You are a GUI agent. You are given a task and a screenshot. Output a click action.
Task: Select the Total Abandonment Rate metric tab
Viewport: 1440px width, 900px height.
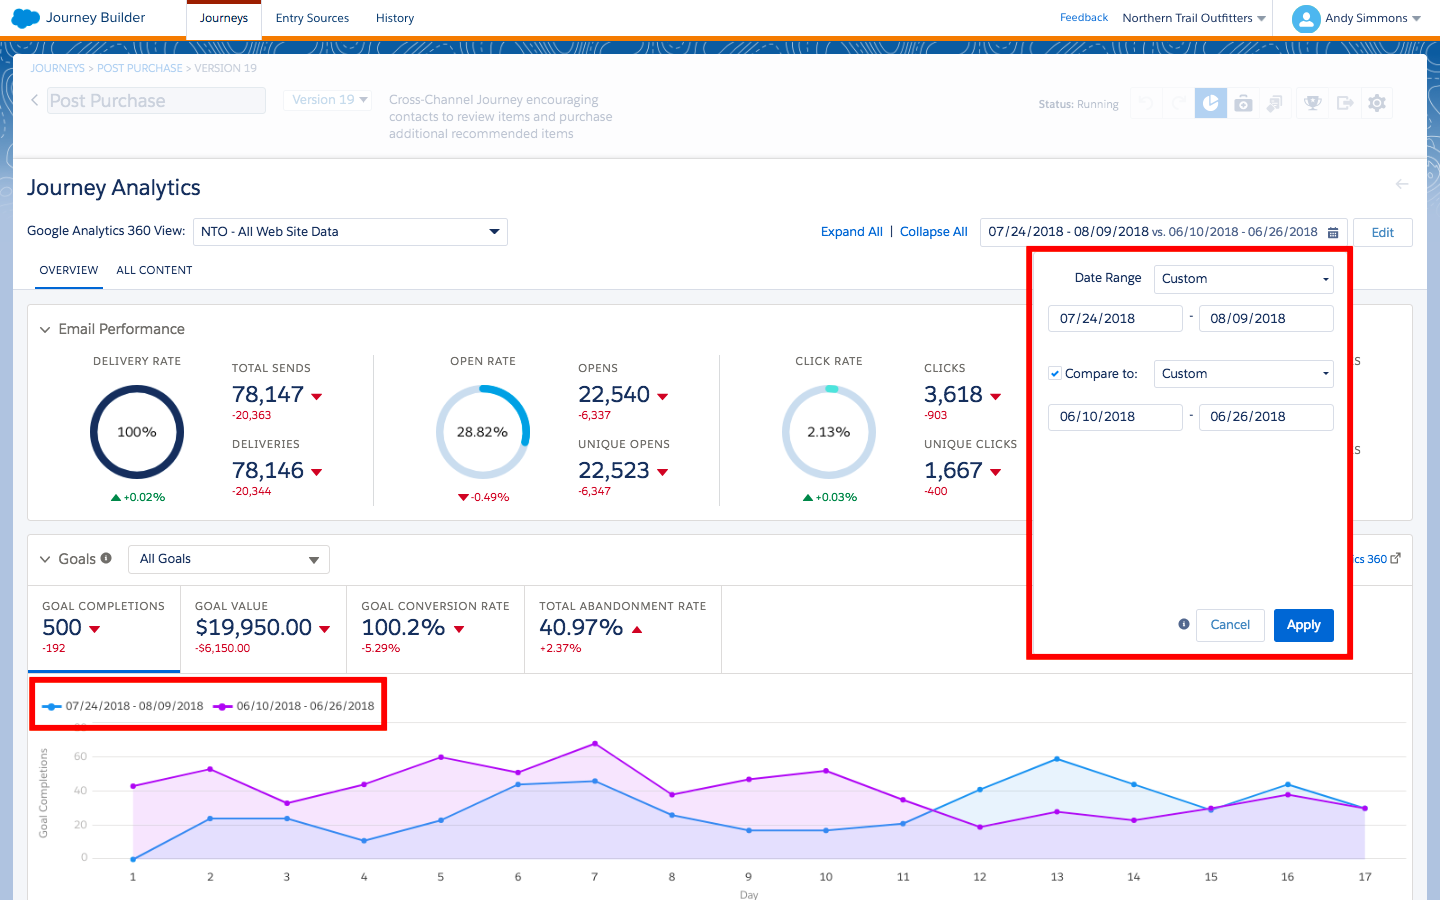pyautogui.click(x=623, y=628)
